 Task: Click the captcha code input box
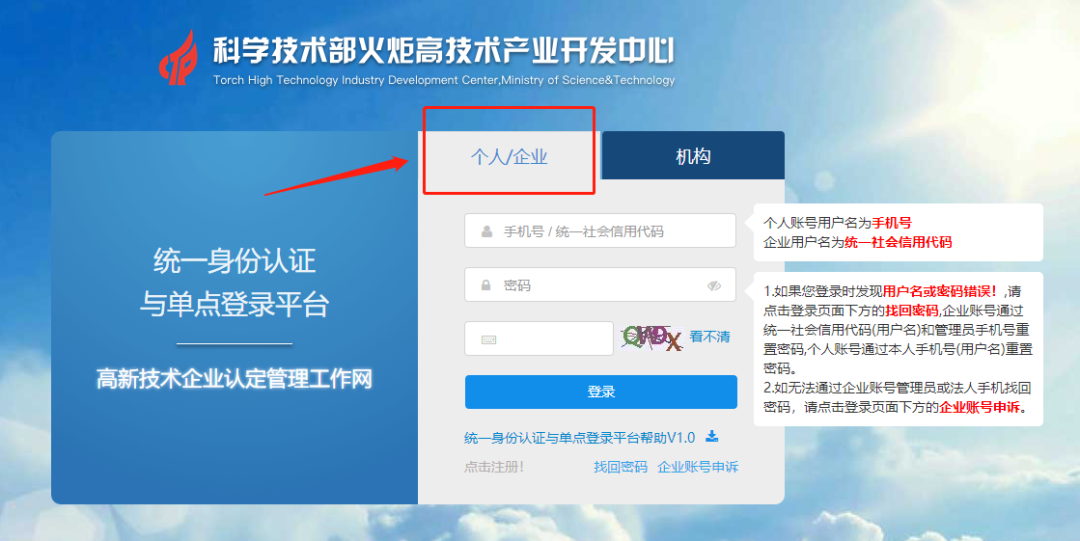pos(539,338)
